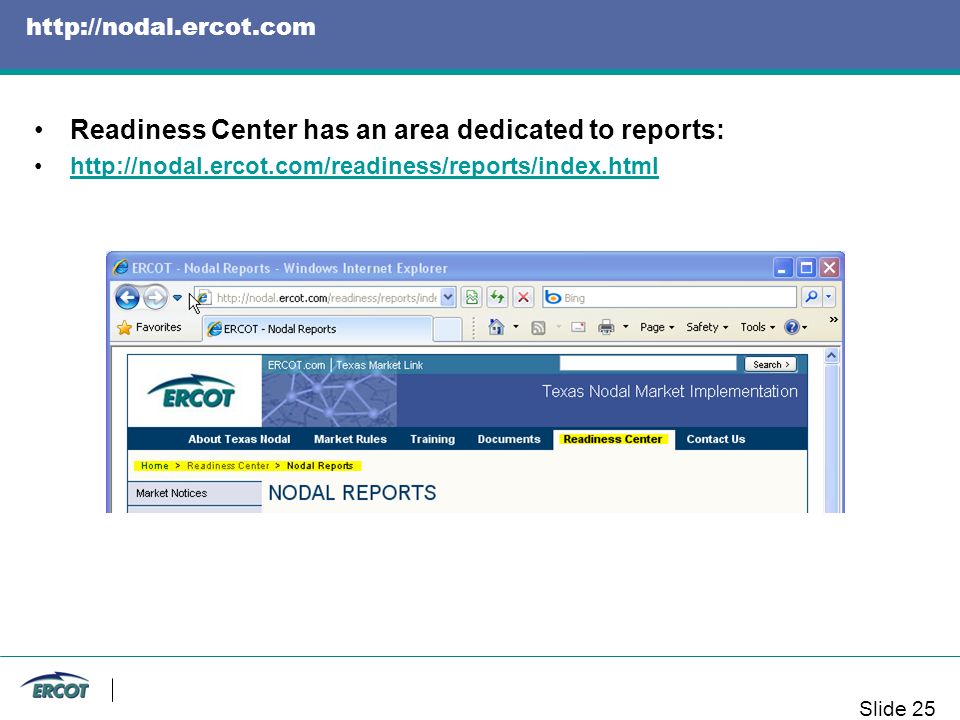Open About Texas Nodal nav item
The width and height of the screenshot is (960, 720).
coord(239,439)
